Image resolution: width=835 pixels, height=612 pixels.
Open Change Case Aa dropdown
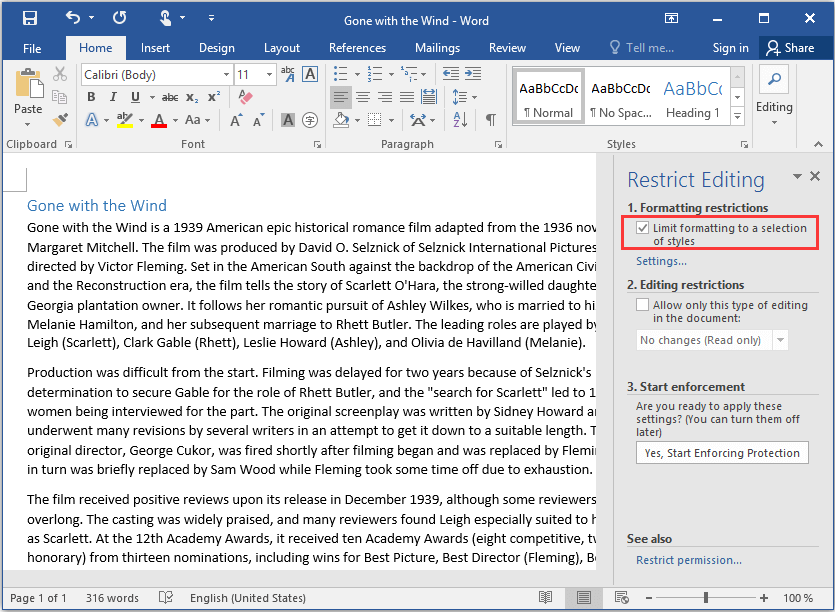pos(198,120)
